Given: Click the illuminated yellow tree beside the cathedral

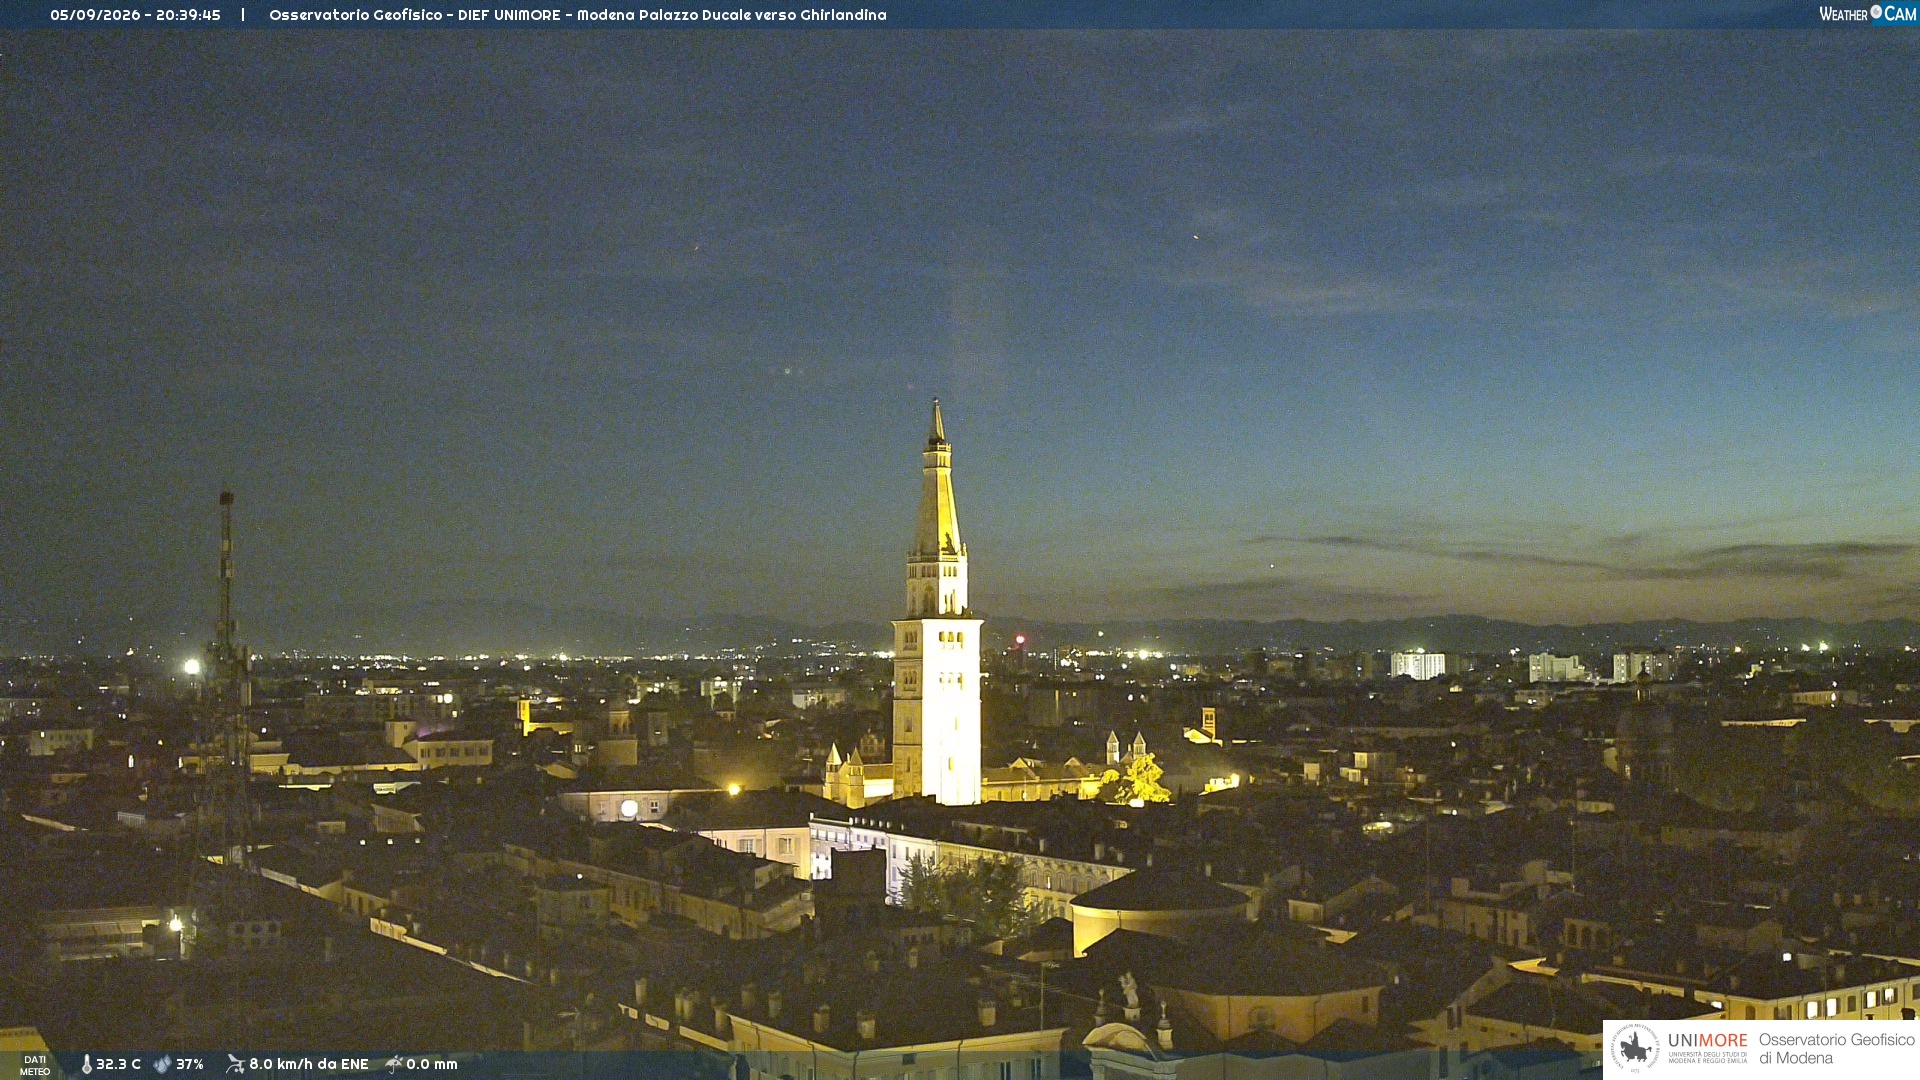Looking at the screenshot, I should [1139, 780].
